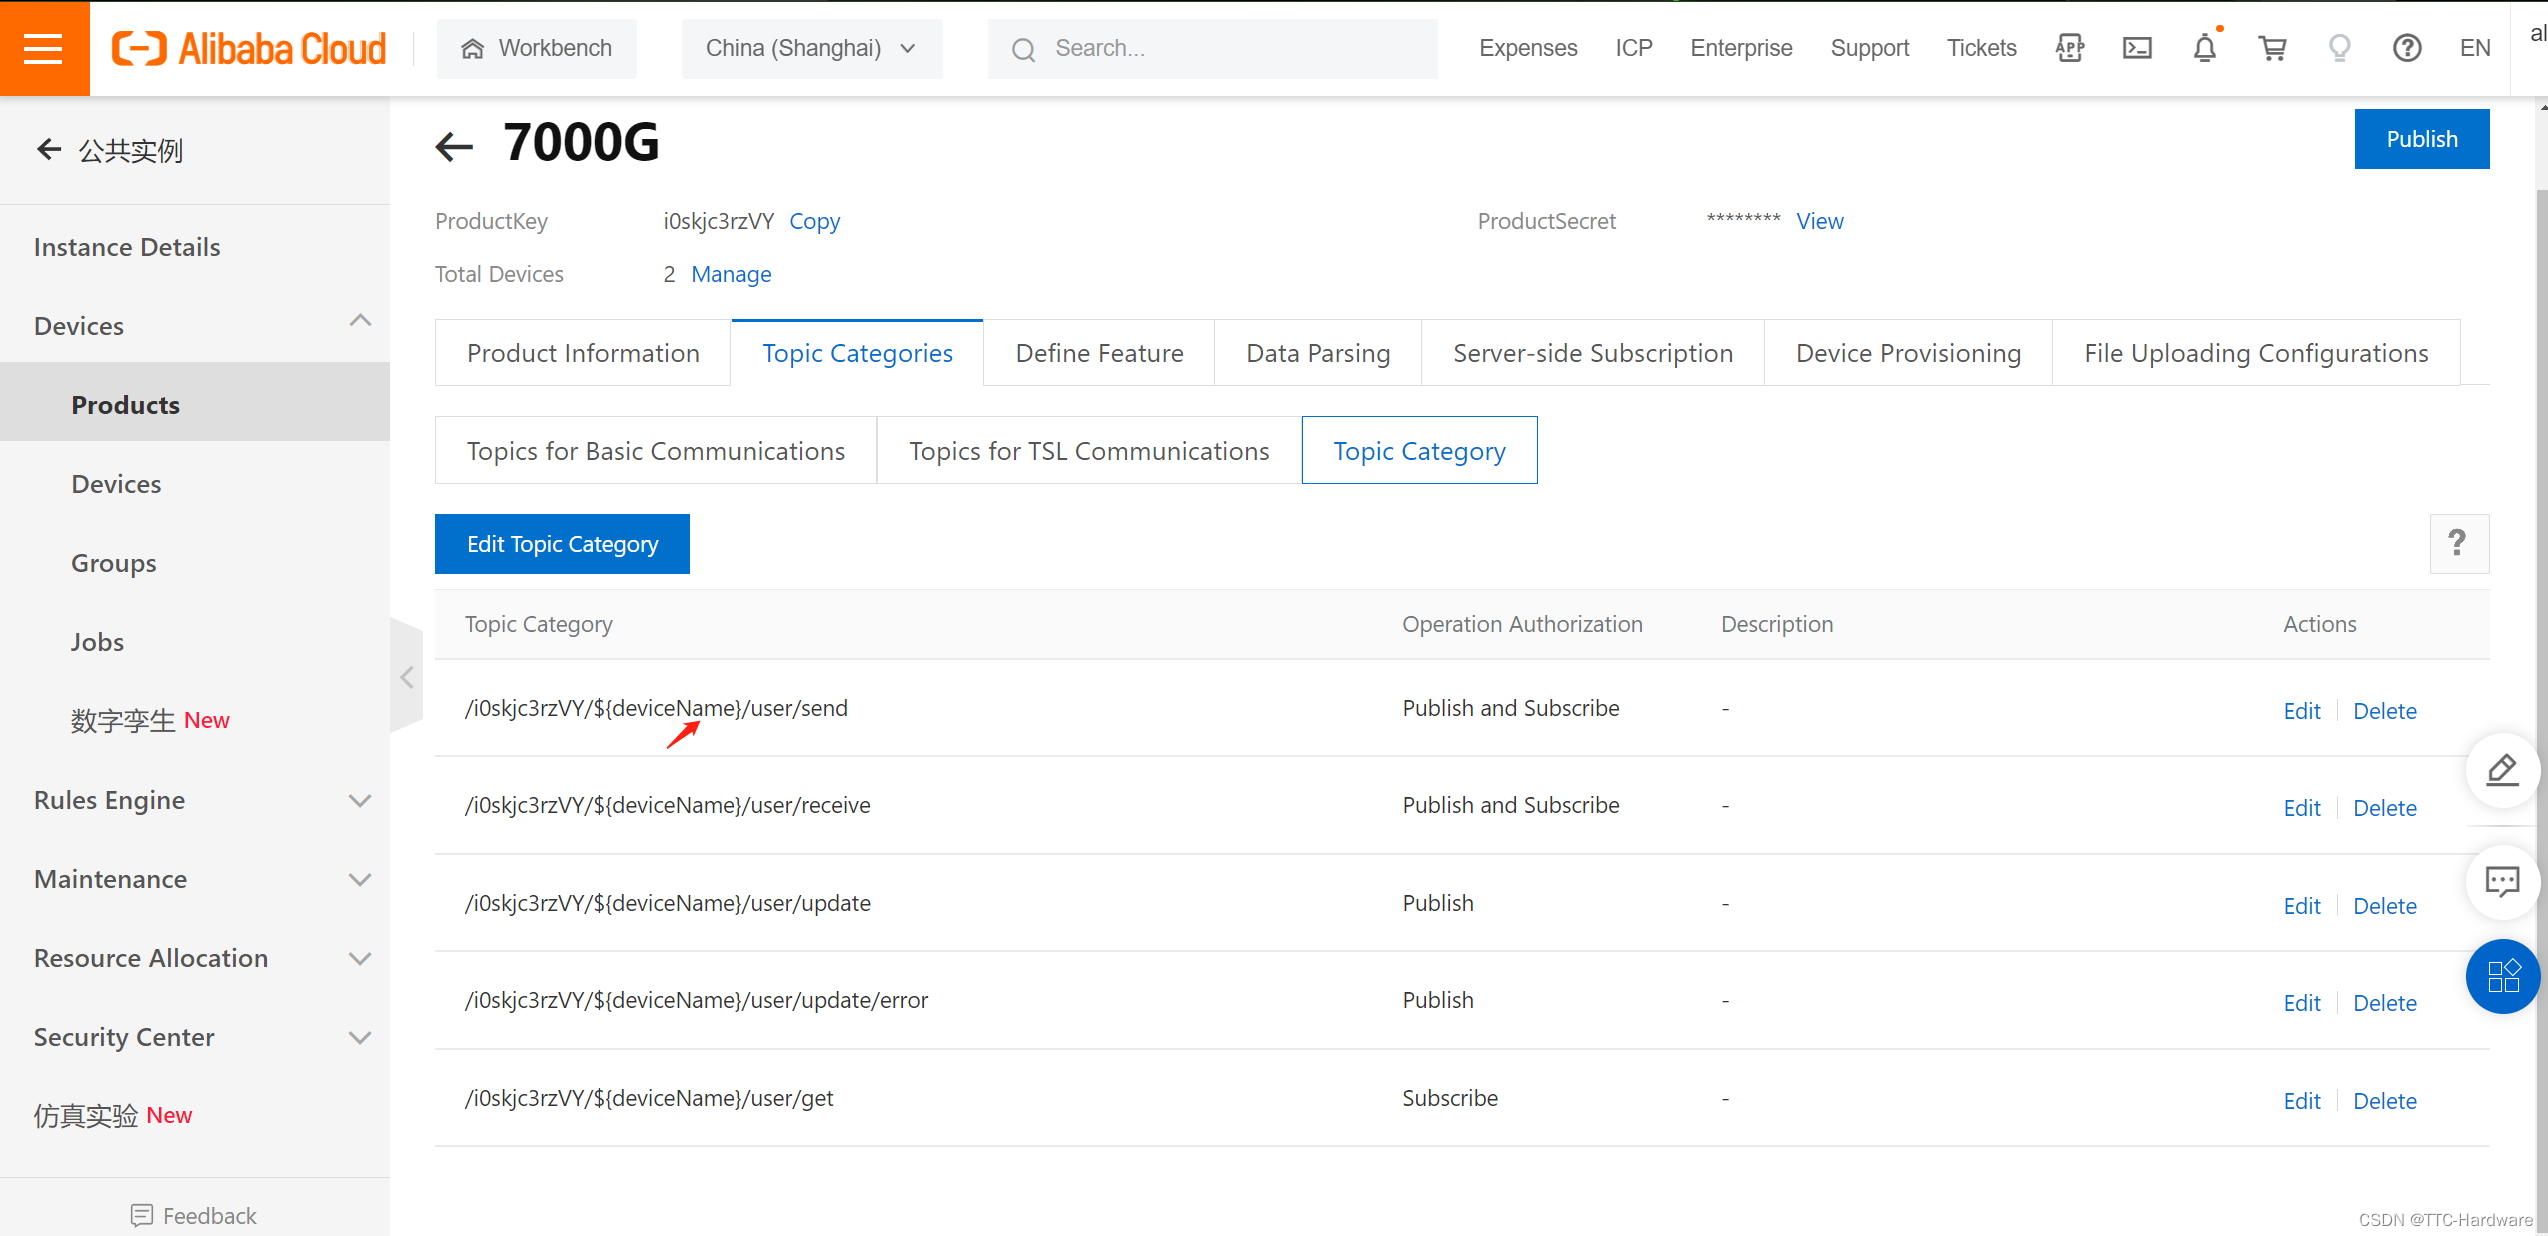
Task: Launch Cloud Shell terminal icon
Action: tap(2137, 48)
